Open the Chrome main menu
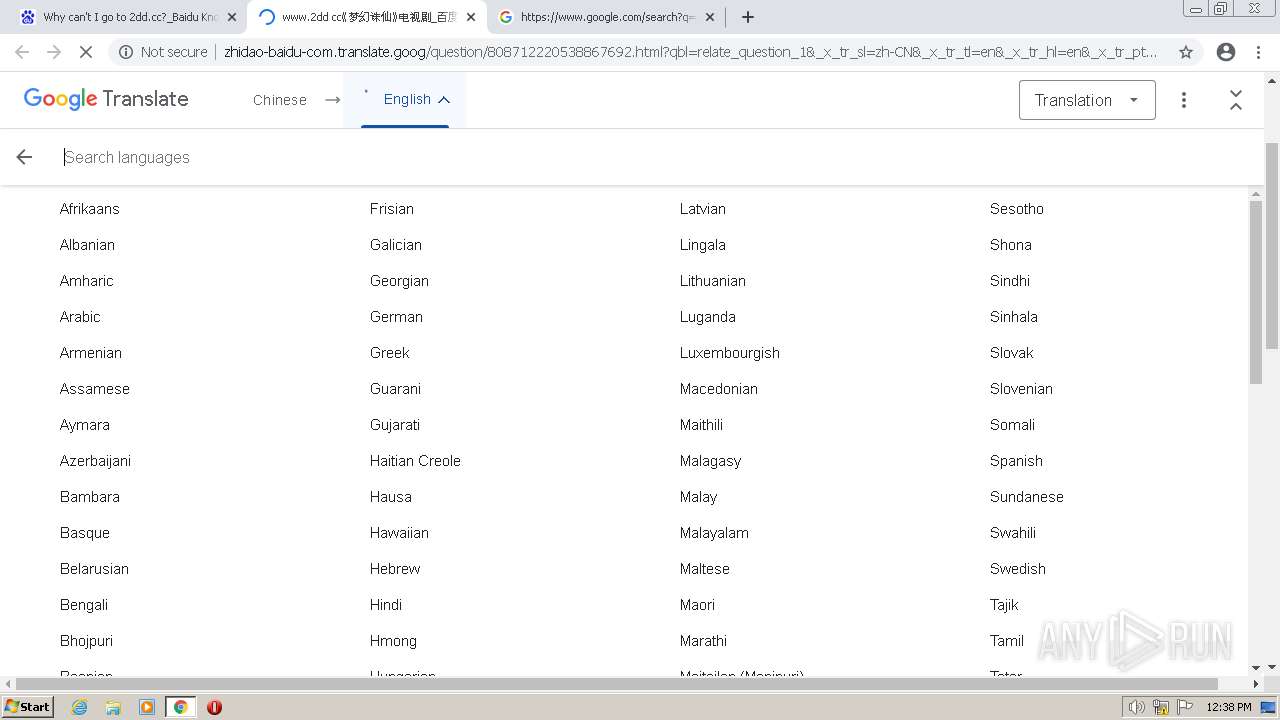 coord(1260,52)
